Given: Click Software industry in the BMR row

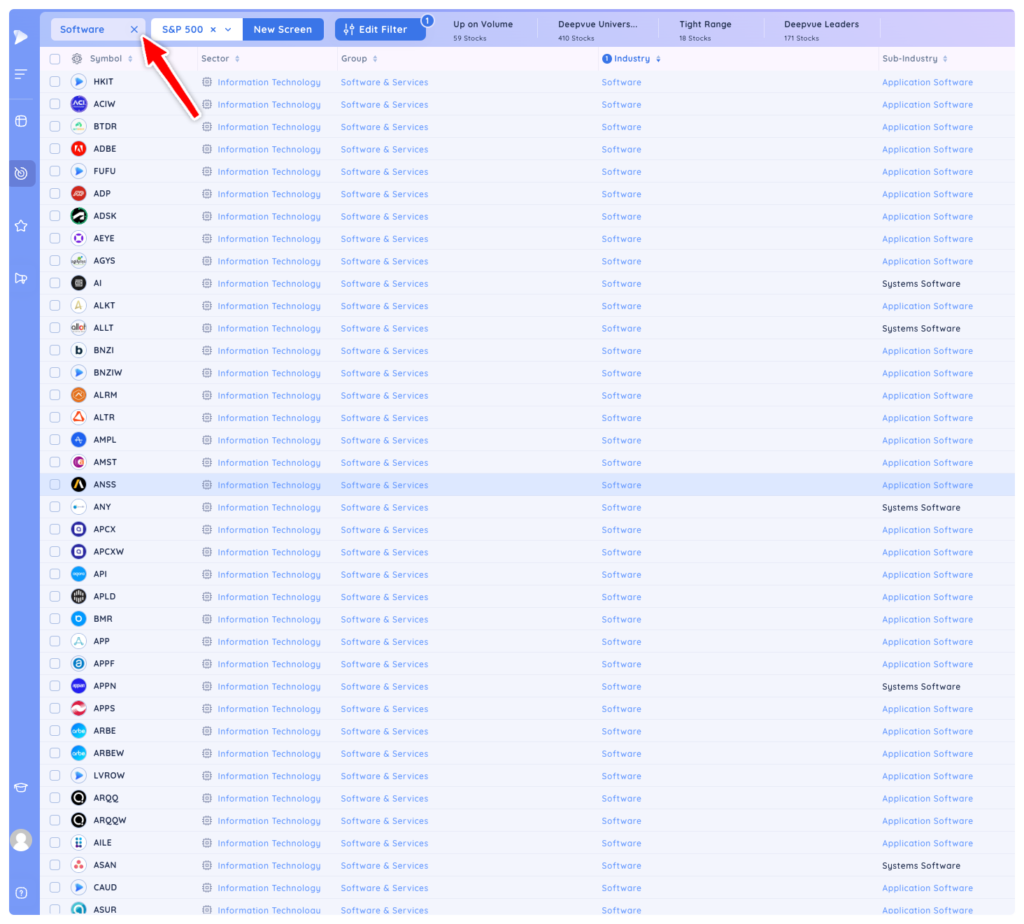Looking at the screenshot, I should click(621, 620).
